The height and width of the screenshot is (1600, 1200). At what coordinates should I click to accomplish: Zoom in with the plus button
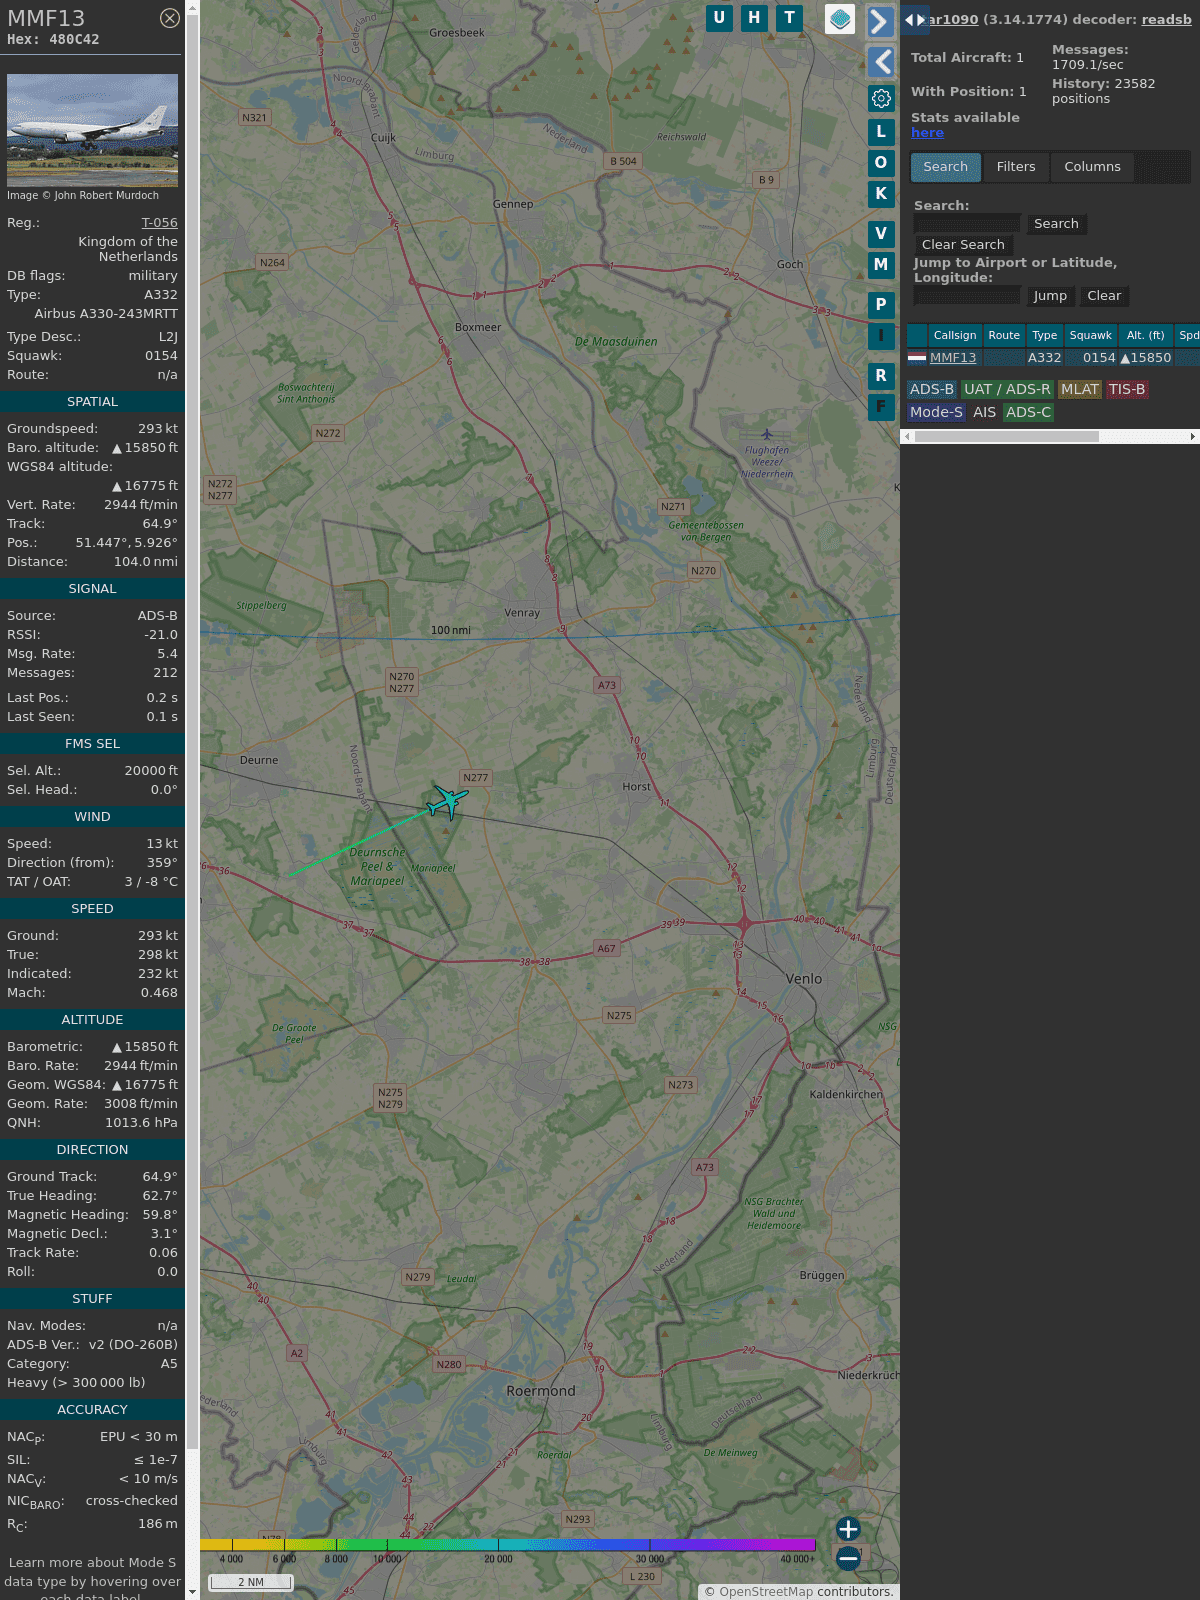(848, 1529)
